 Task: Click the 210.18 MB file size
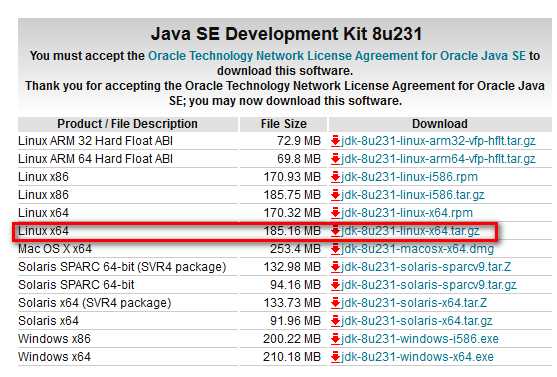point(292,357)
